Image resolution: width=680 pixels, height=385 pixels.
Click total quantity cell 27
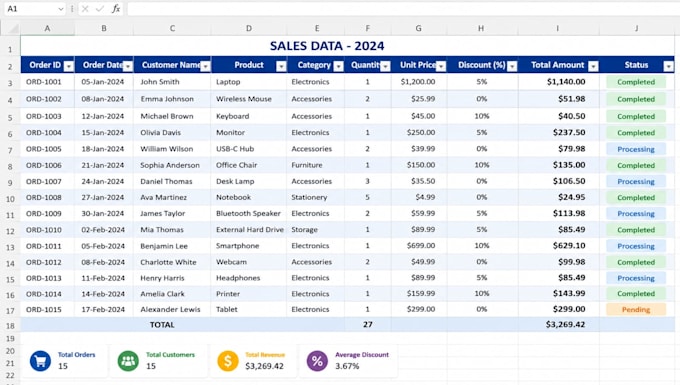368,325
